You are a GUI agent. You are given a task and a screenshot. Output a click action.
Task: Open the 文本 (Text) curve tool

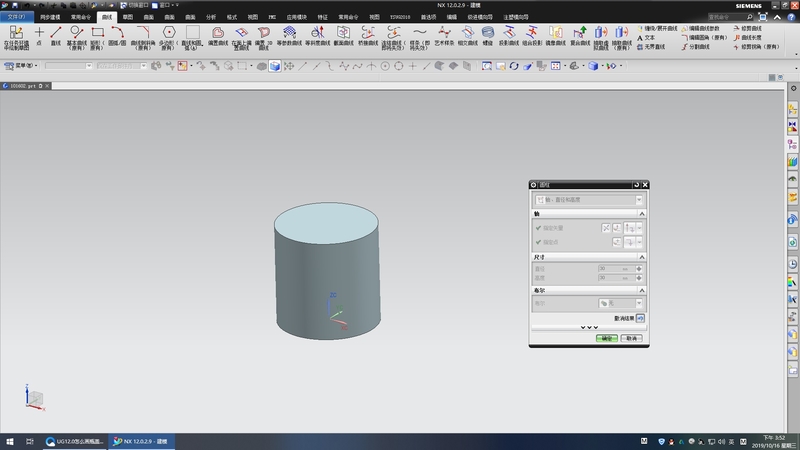(648, 37)
